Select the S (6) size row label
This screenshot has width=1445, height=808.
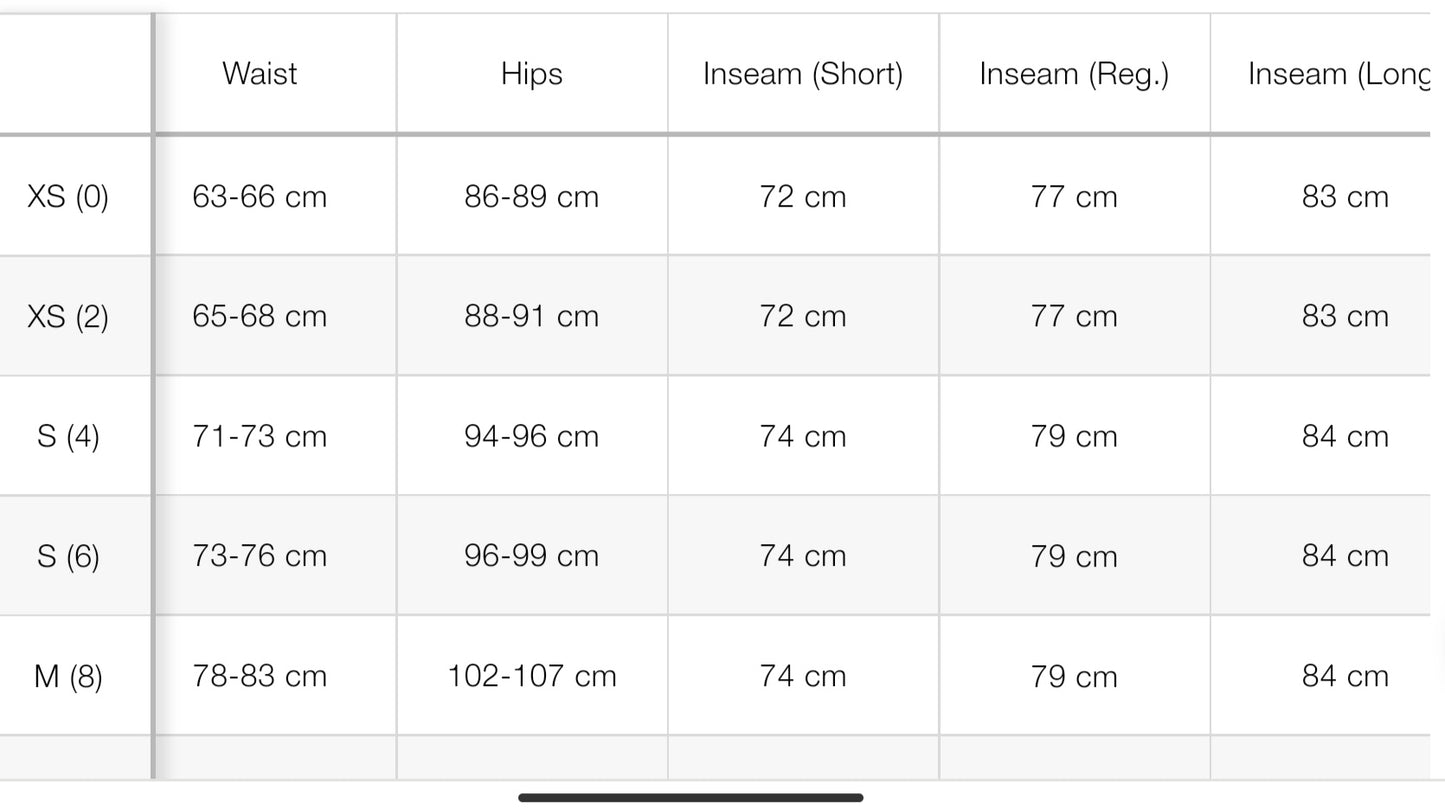point(68,556)
